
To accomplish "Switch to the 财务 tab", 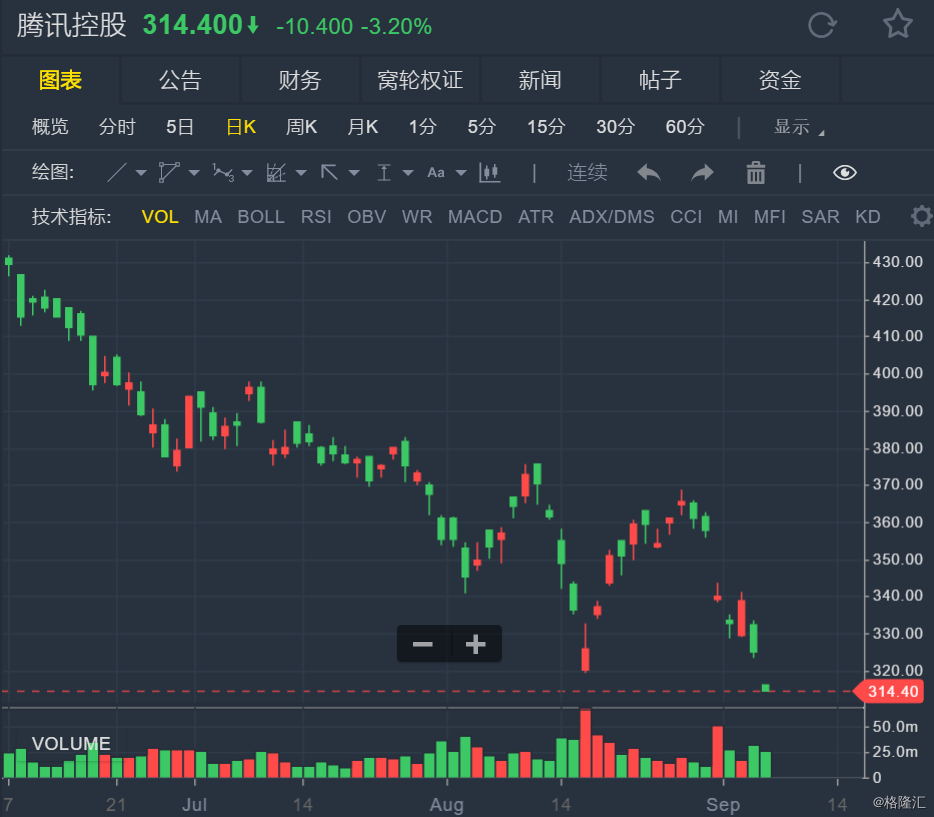I will click(300, 80).
